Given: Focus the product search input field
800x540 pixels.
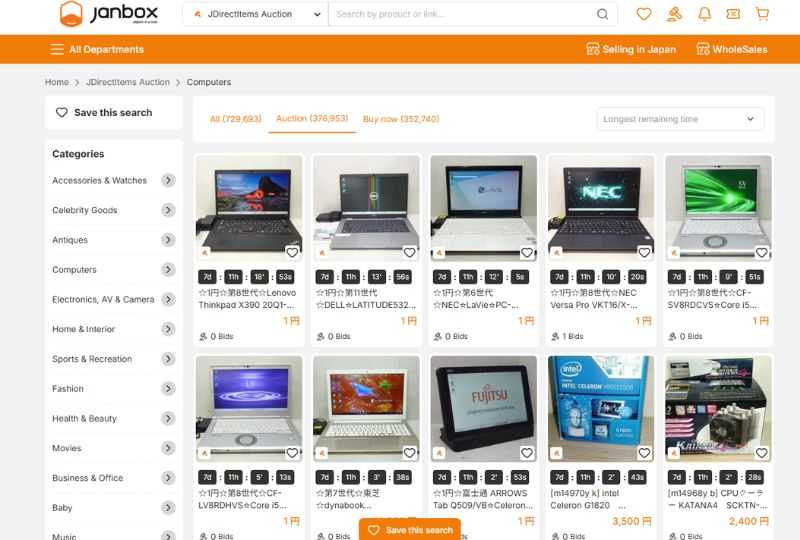Looking at the screenshot, I should (463, 14).
